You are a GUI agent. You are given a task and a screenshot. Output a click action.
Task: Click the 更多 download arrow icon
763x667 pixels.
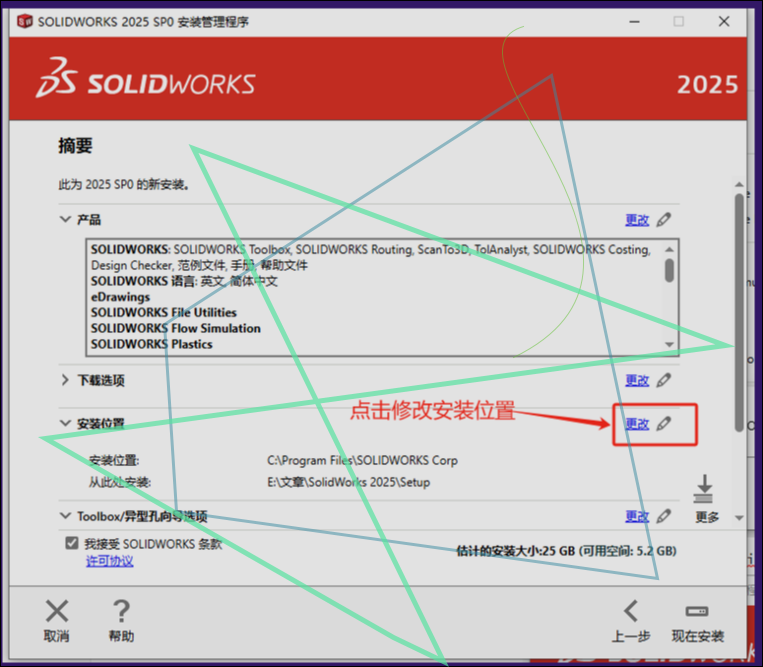[x=704, y=489]
